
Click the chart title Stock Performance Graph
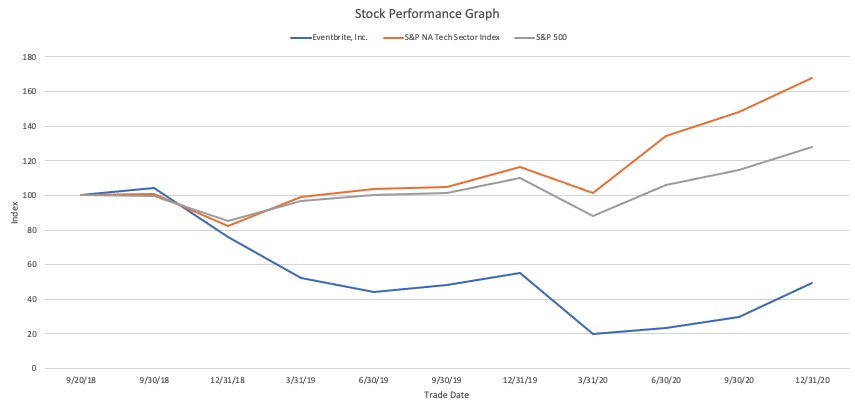point(427,14)
